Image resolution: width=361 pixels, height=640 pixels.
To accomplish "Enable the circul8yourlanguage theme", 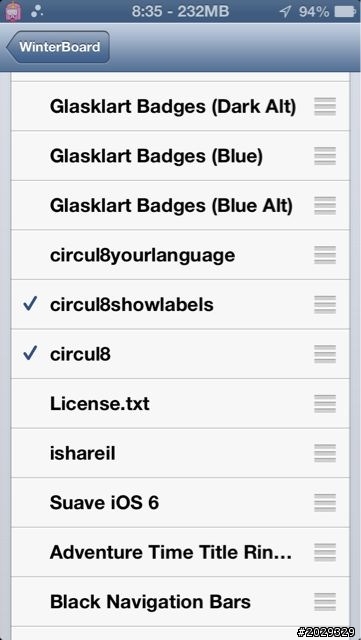I will [180, 255].
